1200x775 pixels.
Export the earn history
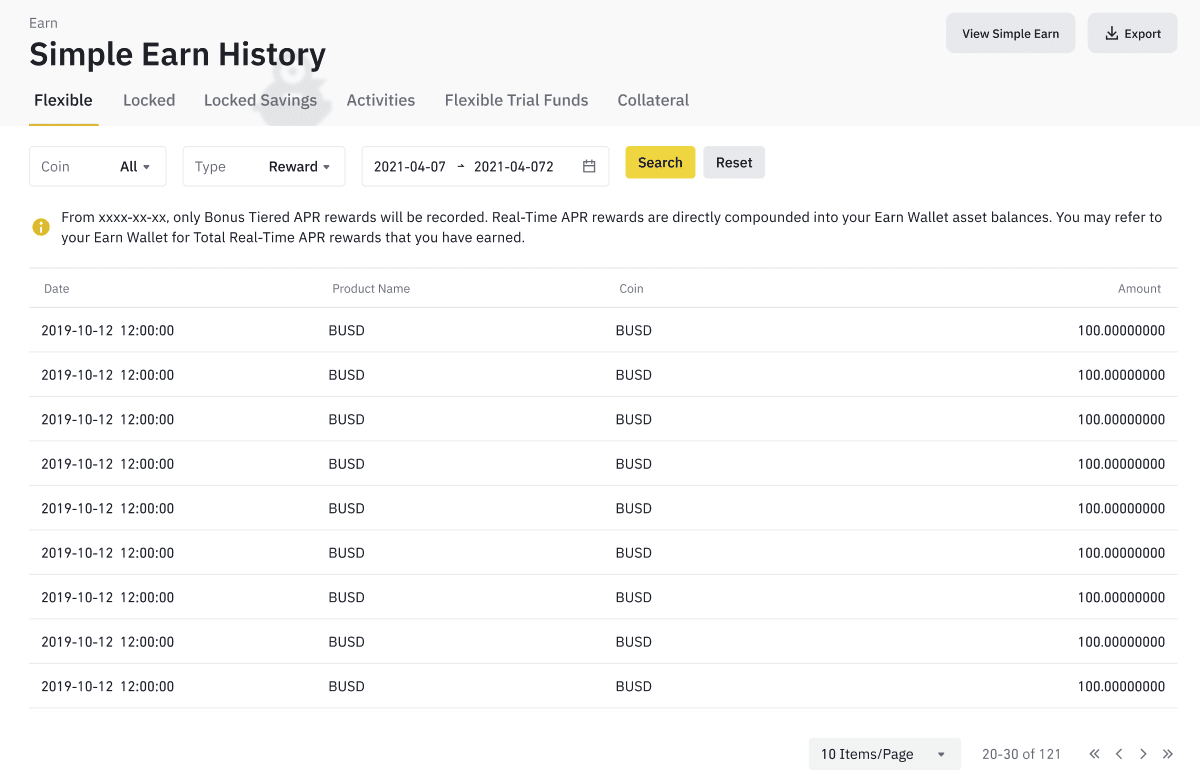click(1133, 33)
